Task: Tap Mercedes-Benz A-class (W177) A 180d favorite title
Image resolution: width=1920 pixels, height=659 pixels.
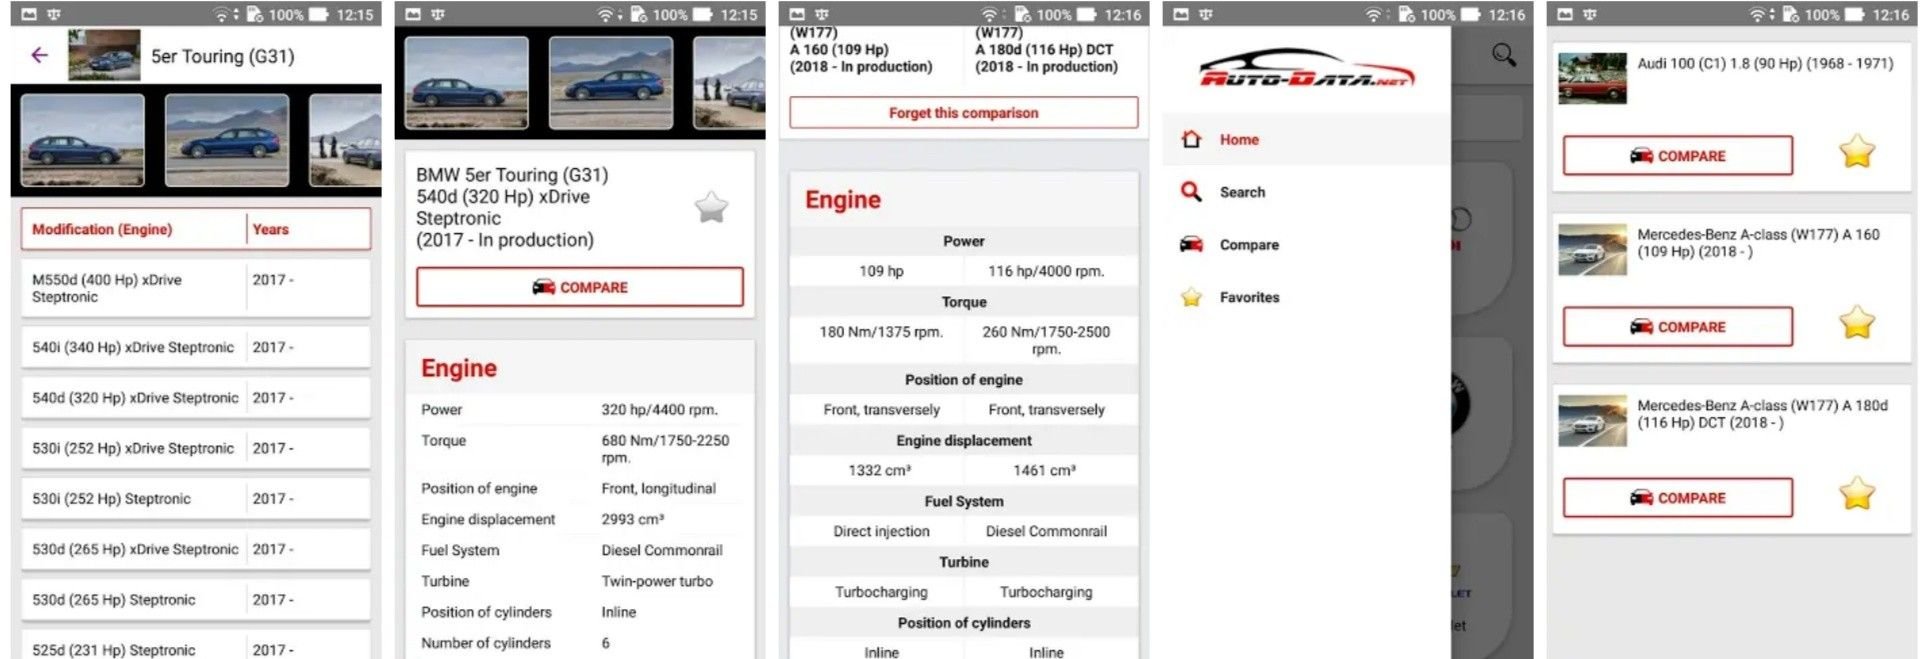Action: 1763,414
